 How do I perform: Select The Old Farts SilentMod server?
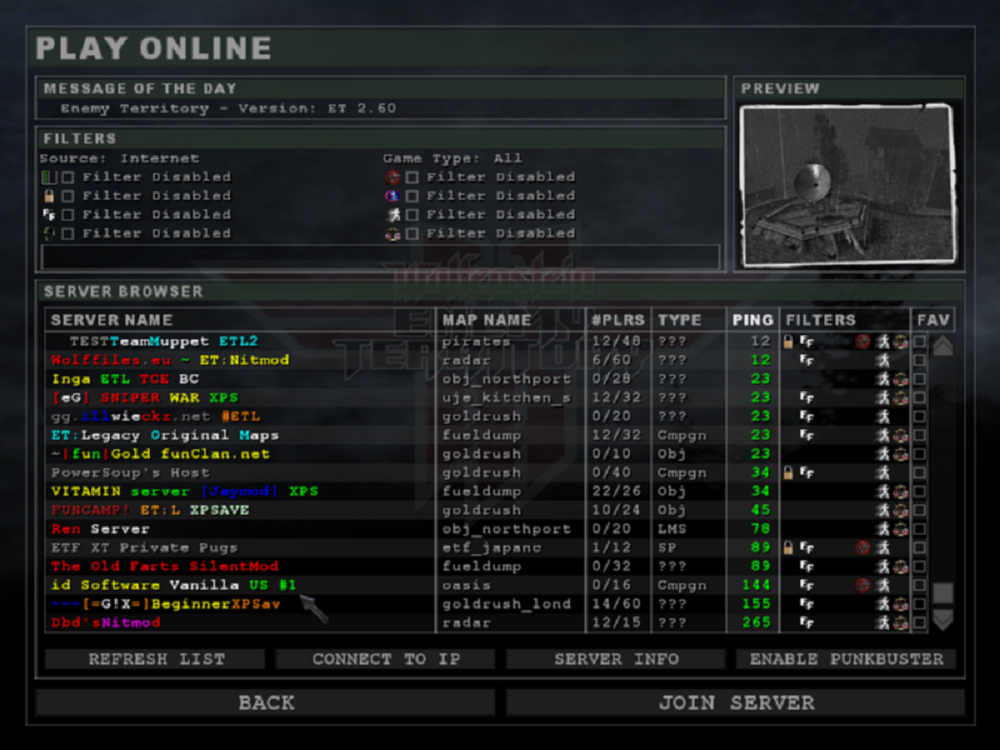486,566
